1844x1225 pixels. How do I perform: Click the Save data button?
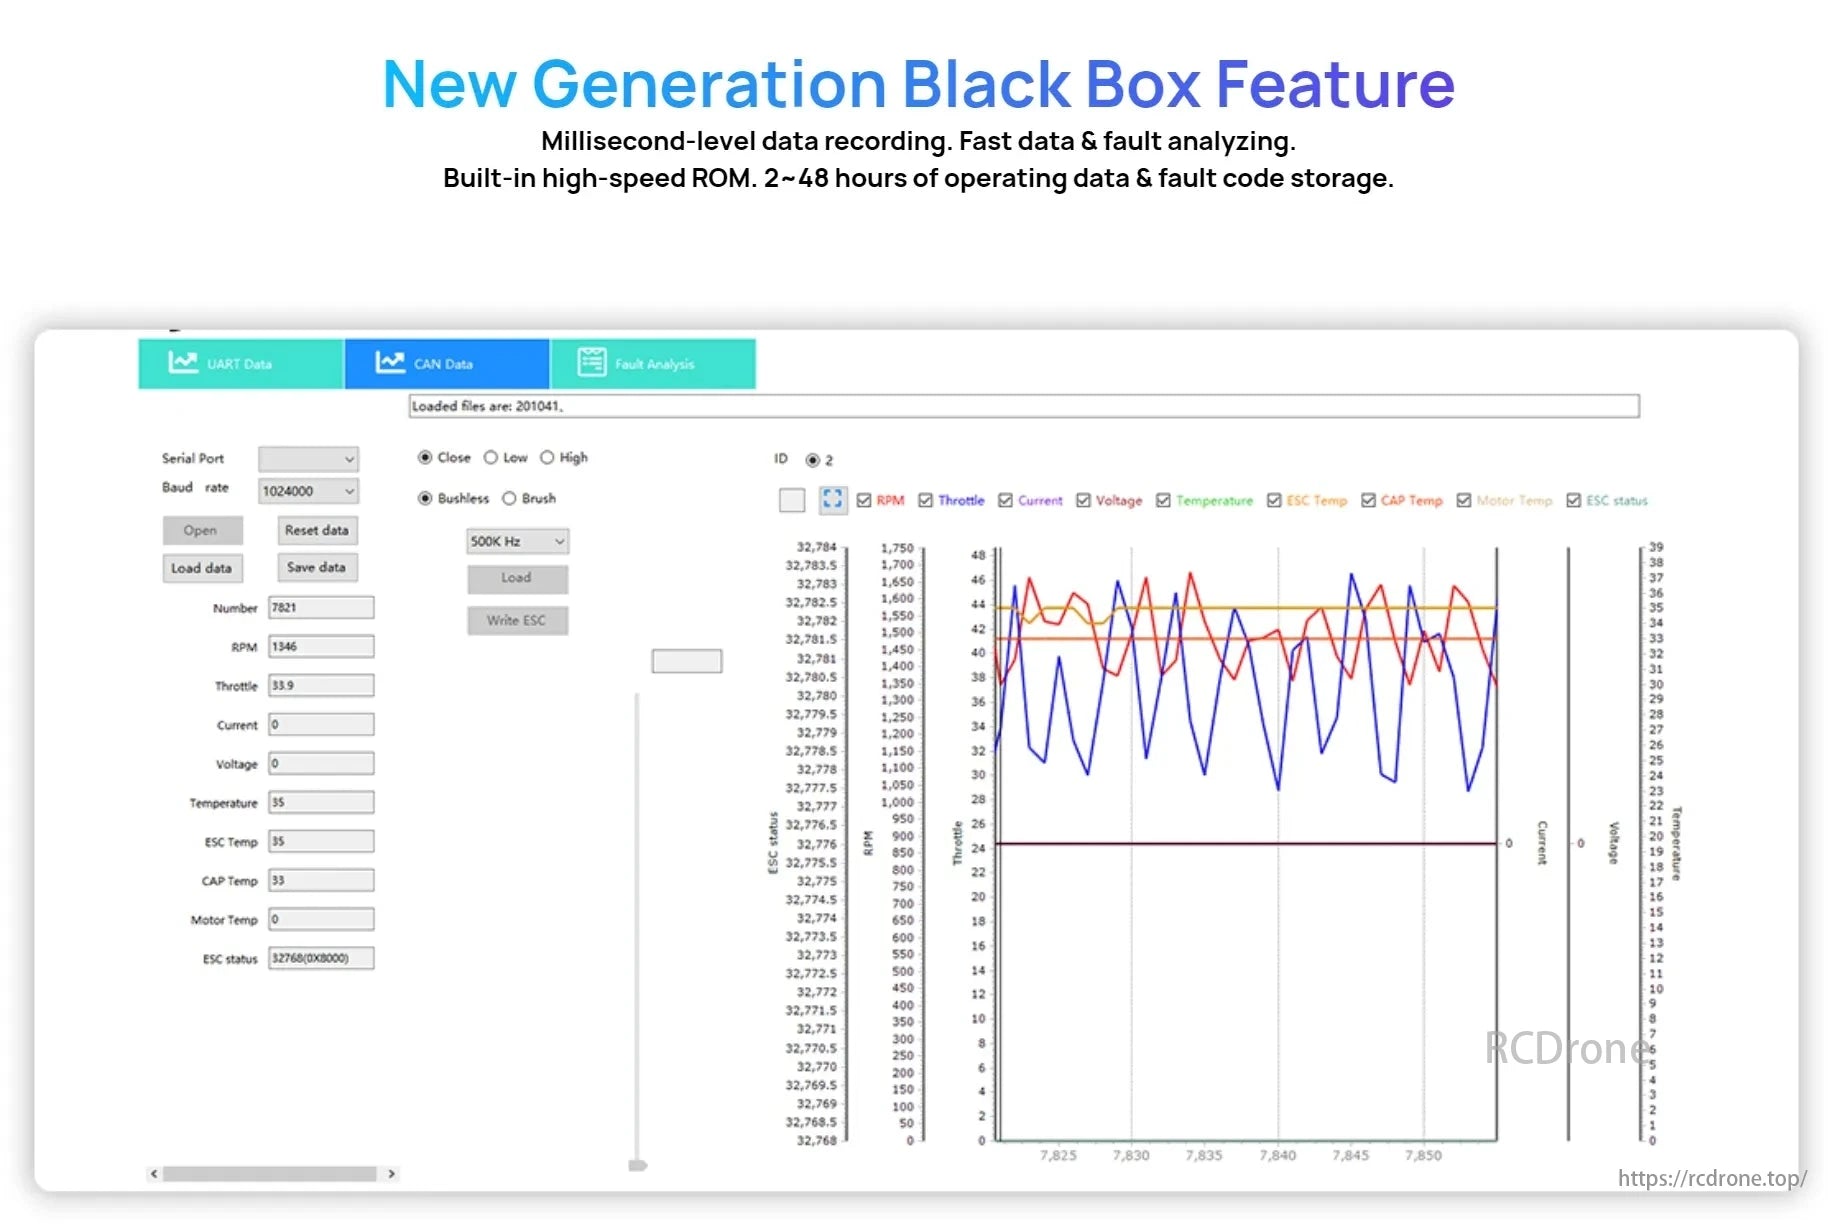316,567
